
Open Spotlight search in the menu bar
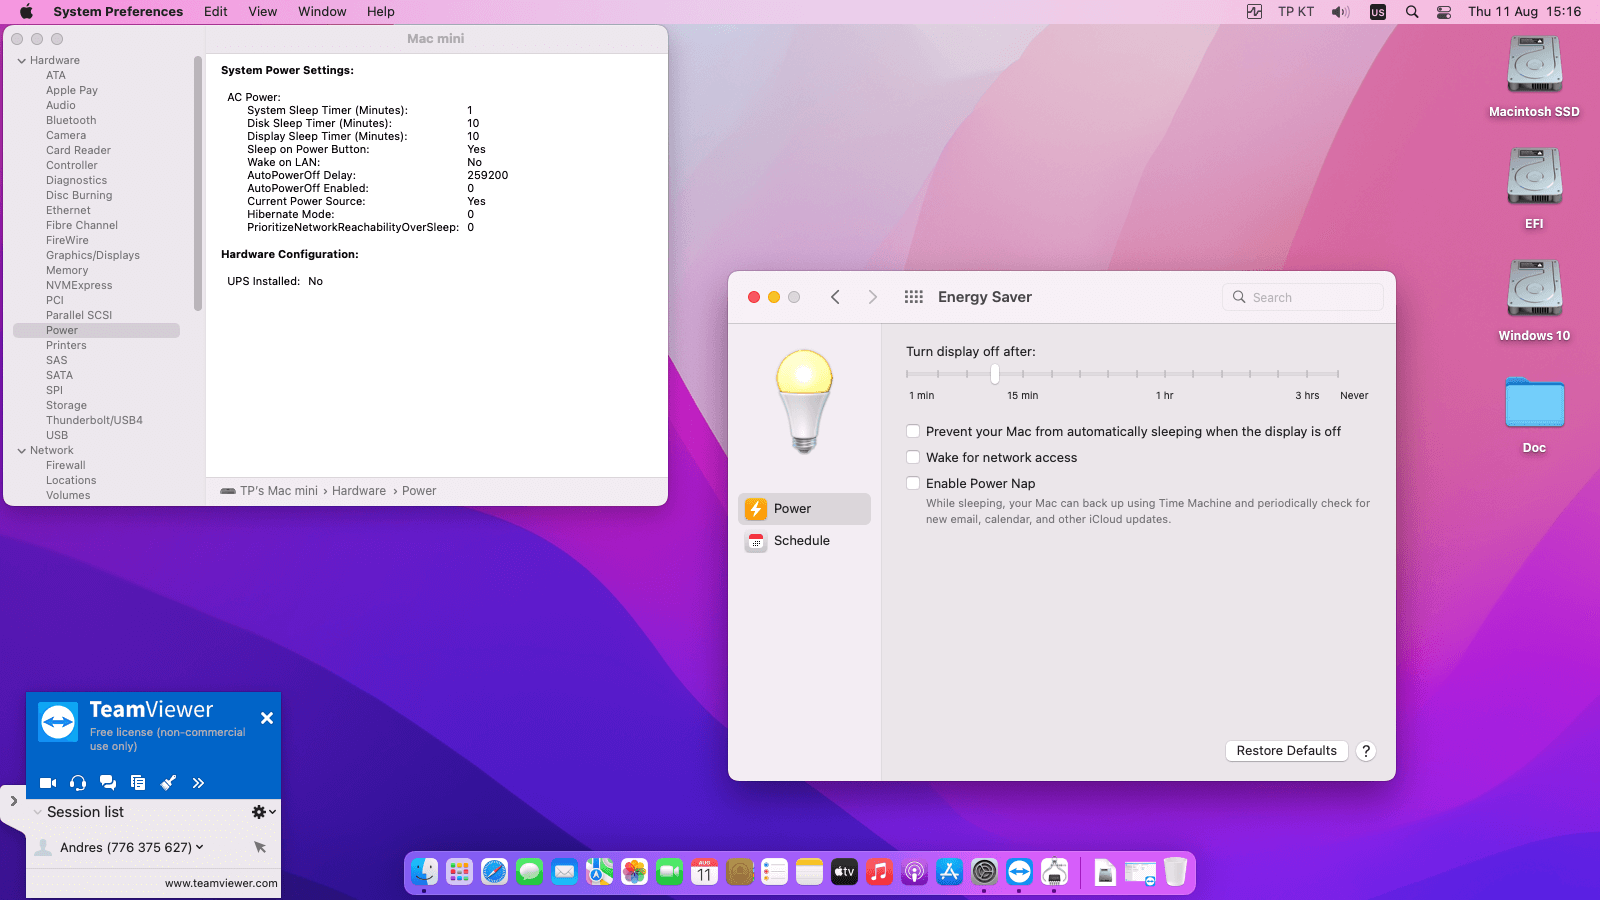click(x=1412, y=12)
